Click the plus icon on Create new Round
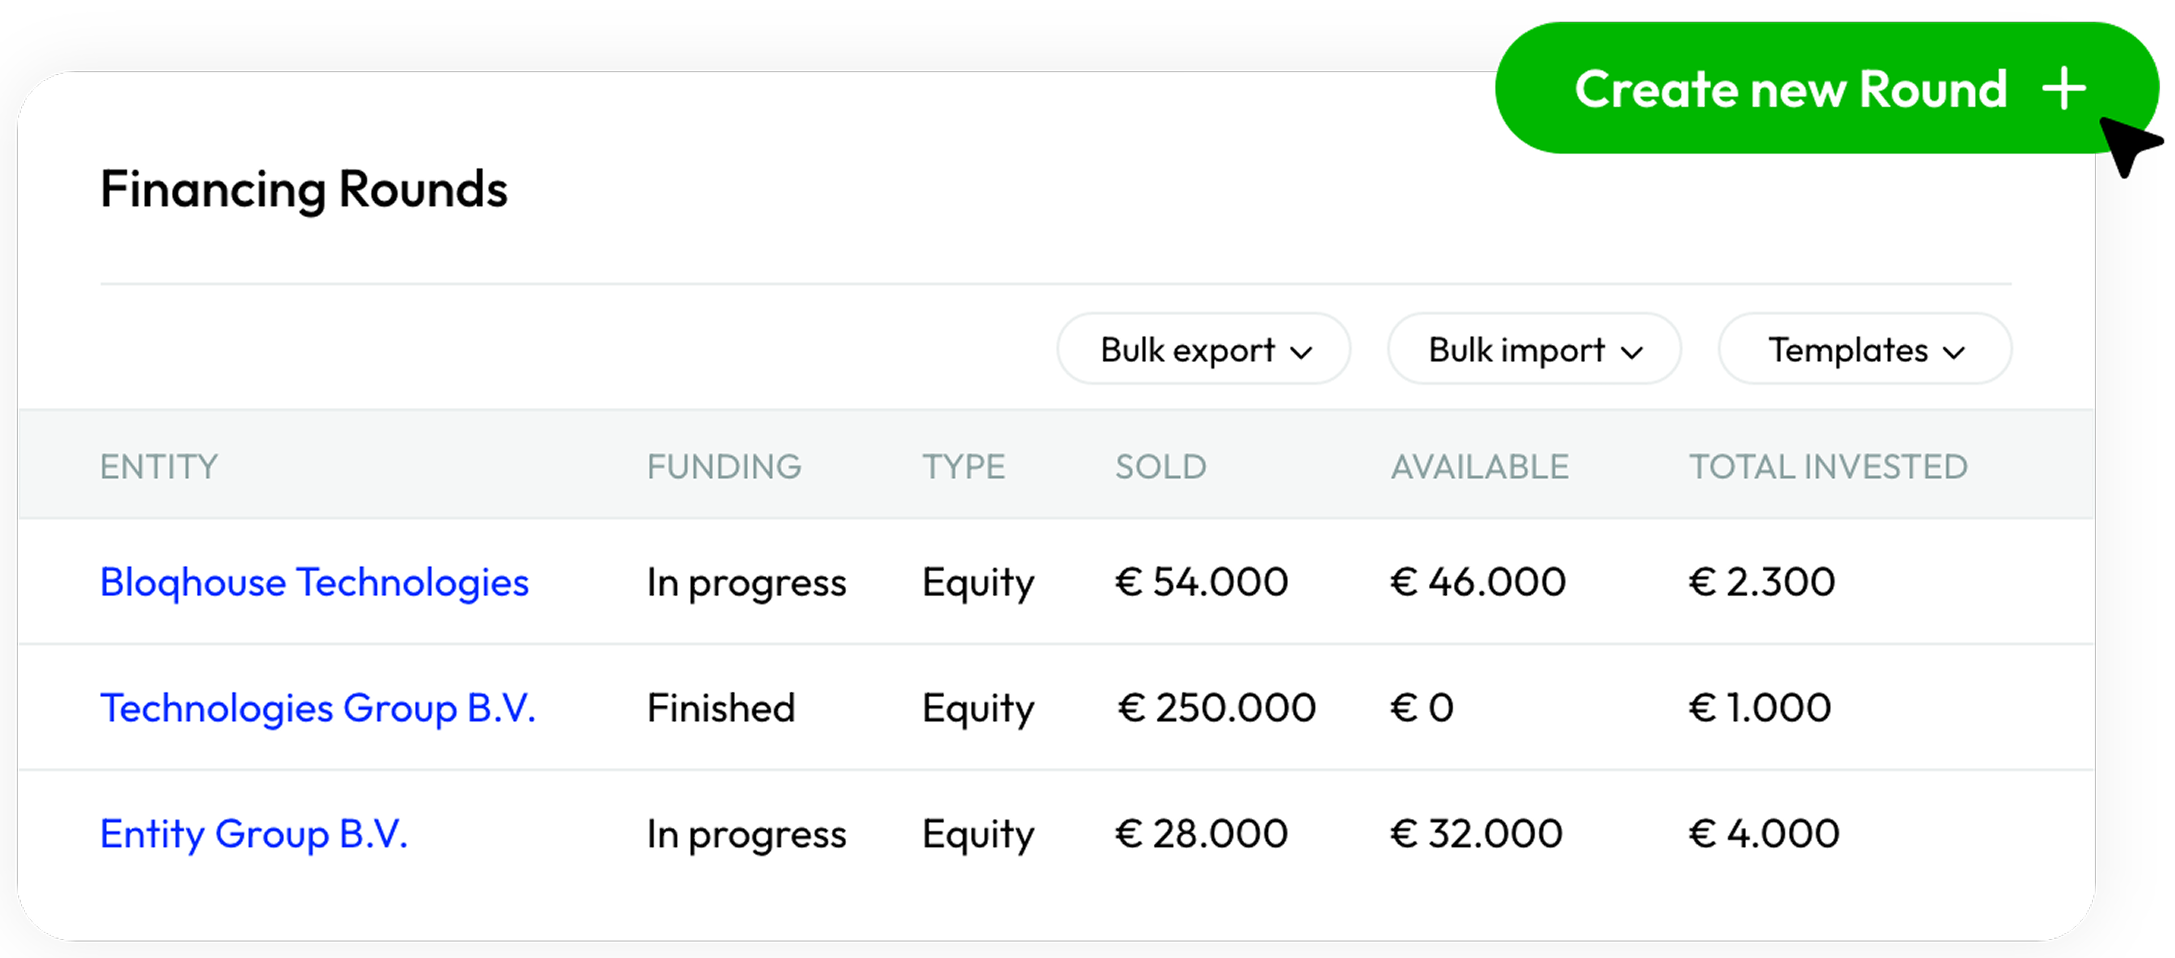 [x=2063, y=89]
